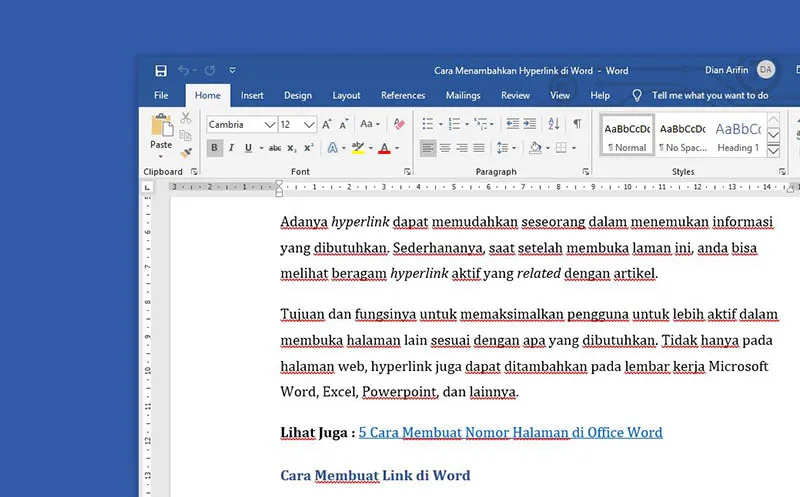Click the Cut scissors icon
Image resolution: width=800 pixels, height=497 pixels.
coord(186,118)
